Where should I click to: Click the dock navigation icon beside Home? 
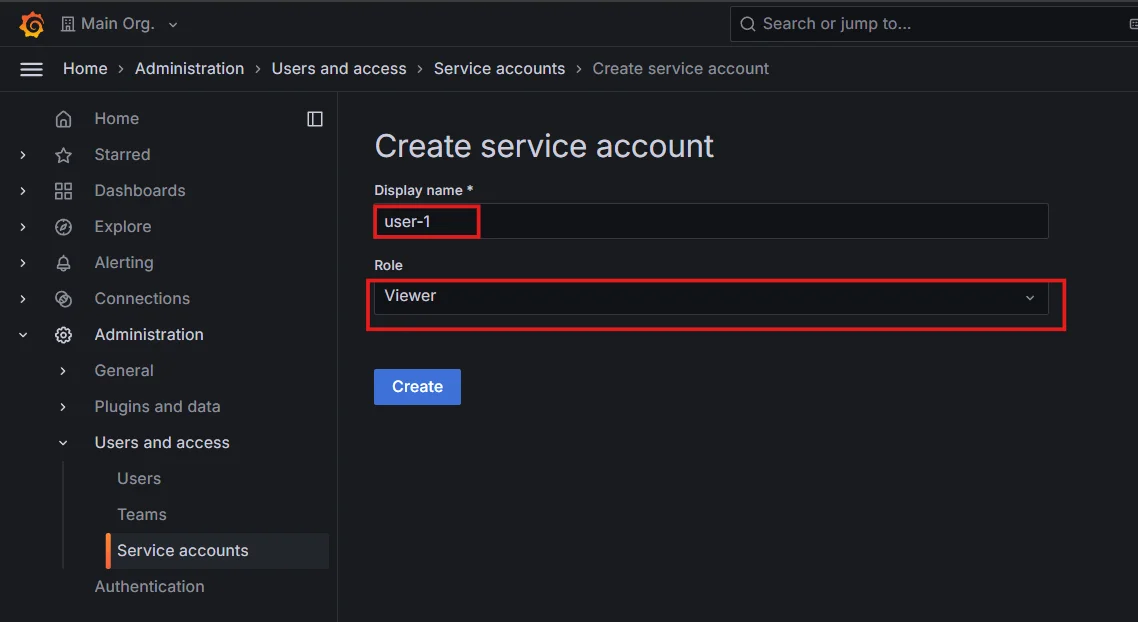(314, 118)
